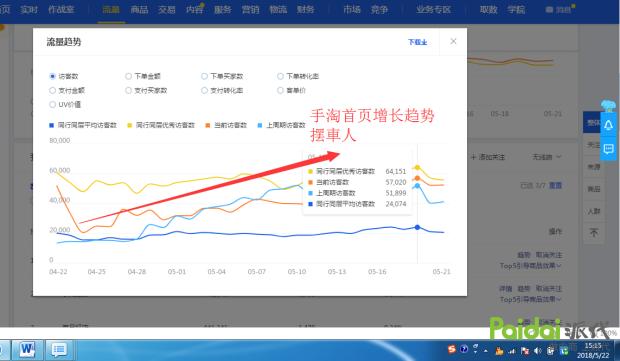The image size is (620, 361).
Task: Open the 业务专区 navigation item
Action: pyautogui.click(x=433, y=9)
